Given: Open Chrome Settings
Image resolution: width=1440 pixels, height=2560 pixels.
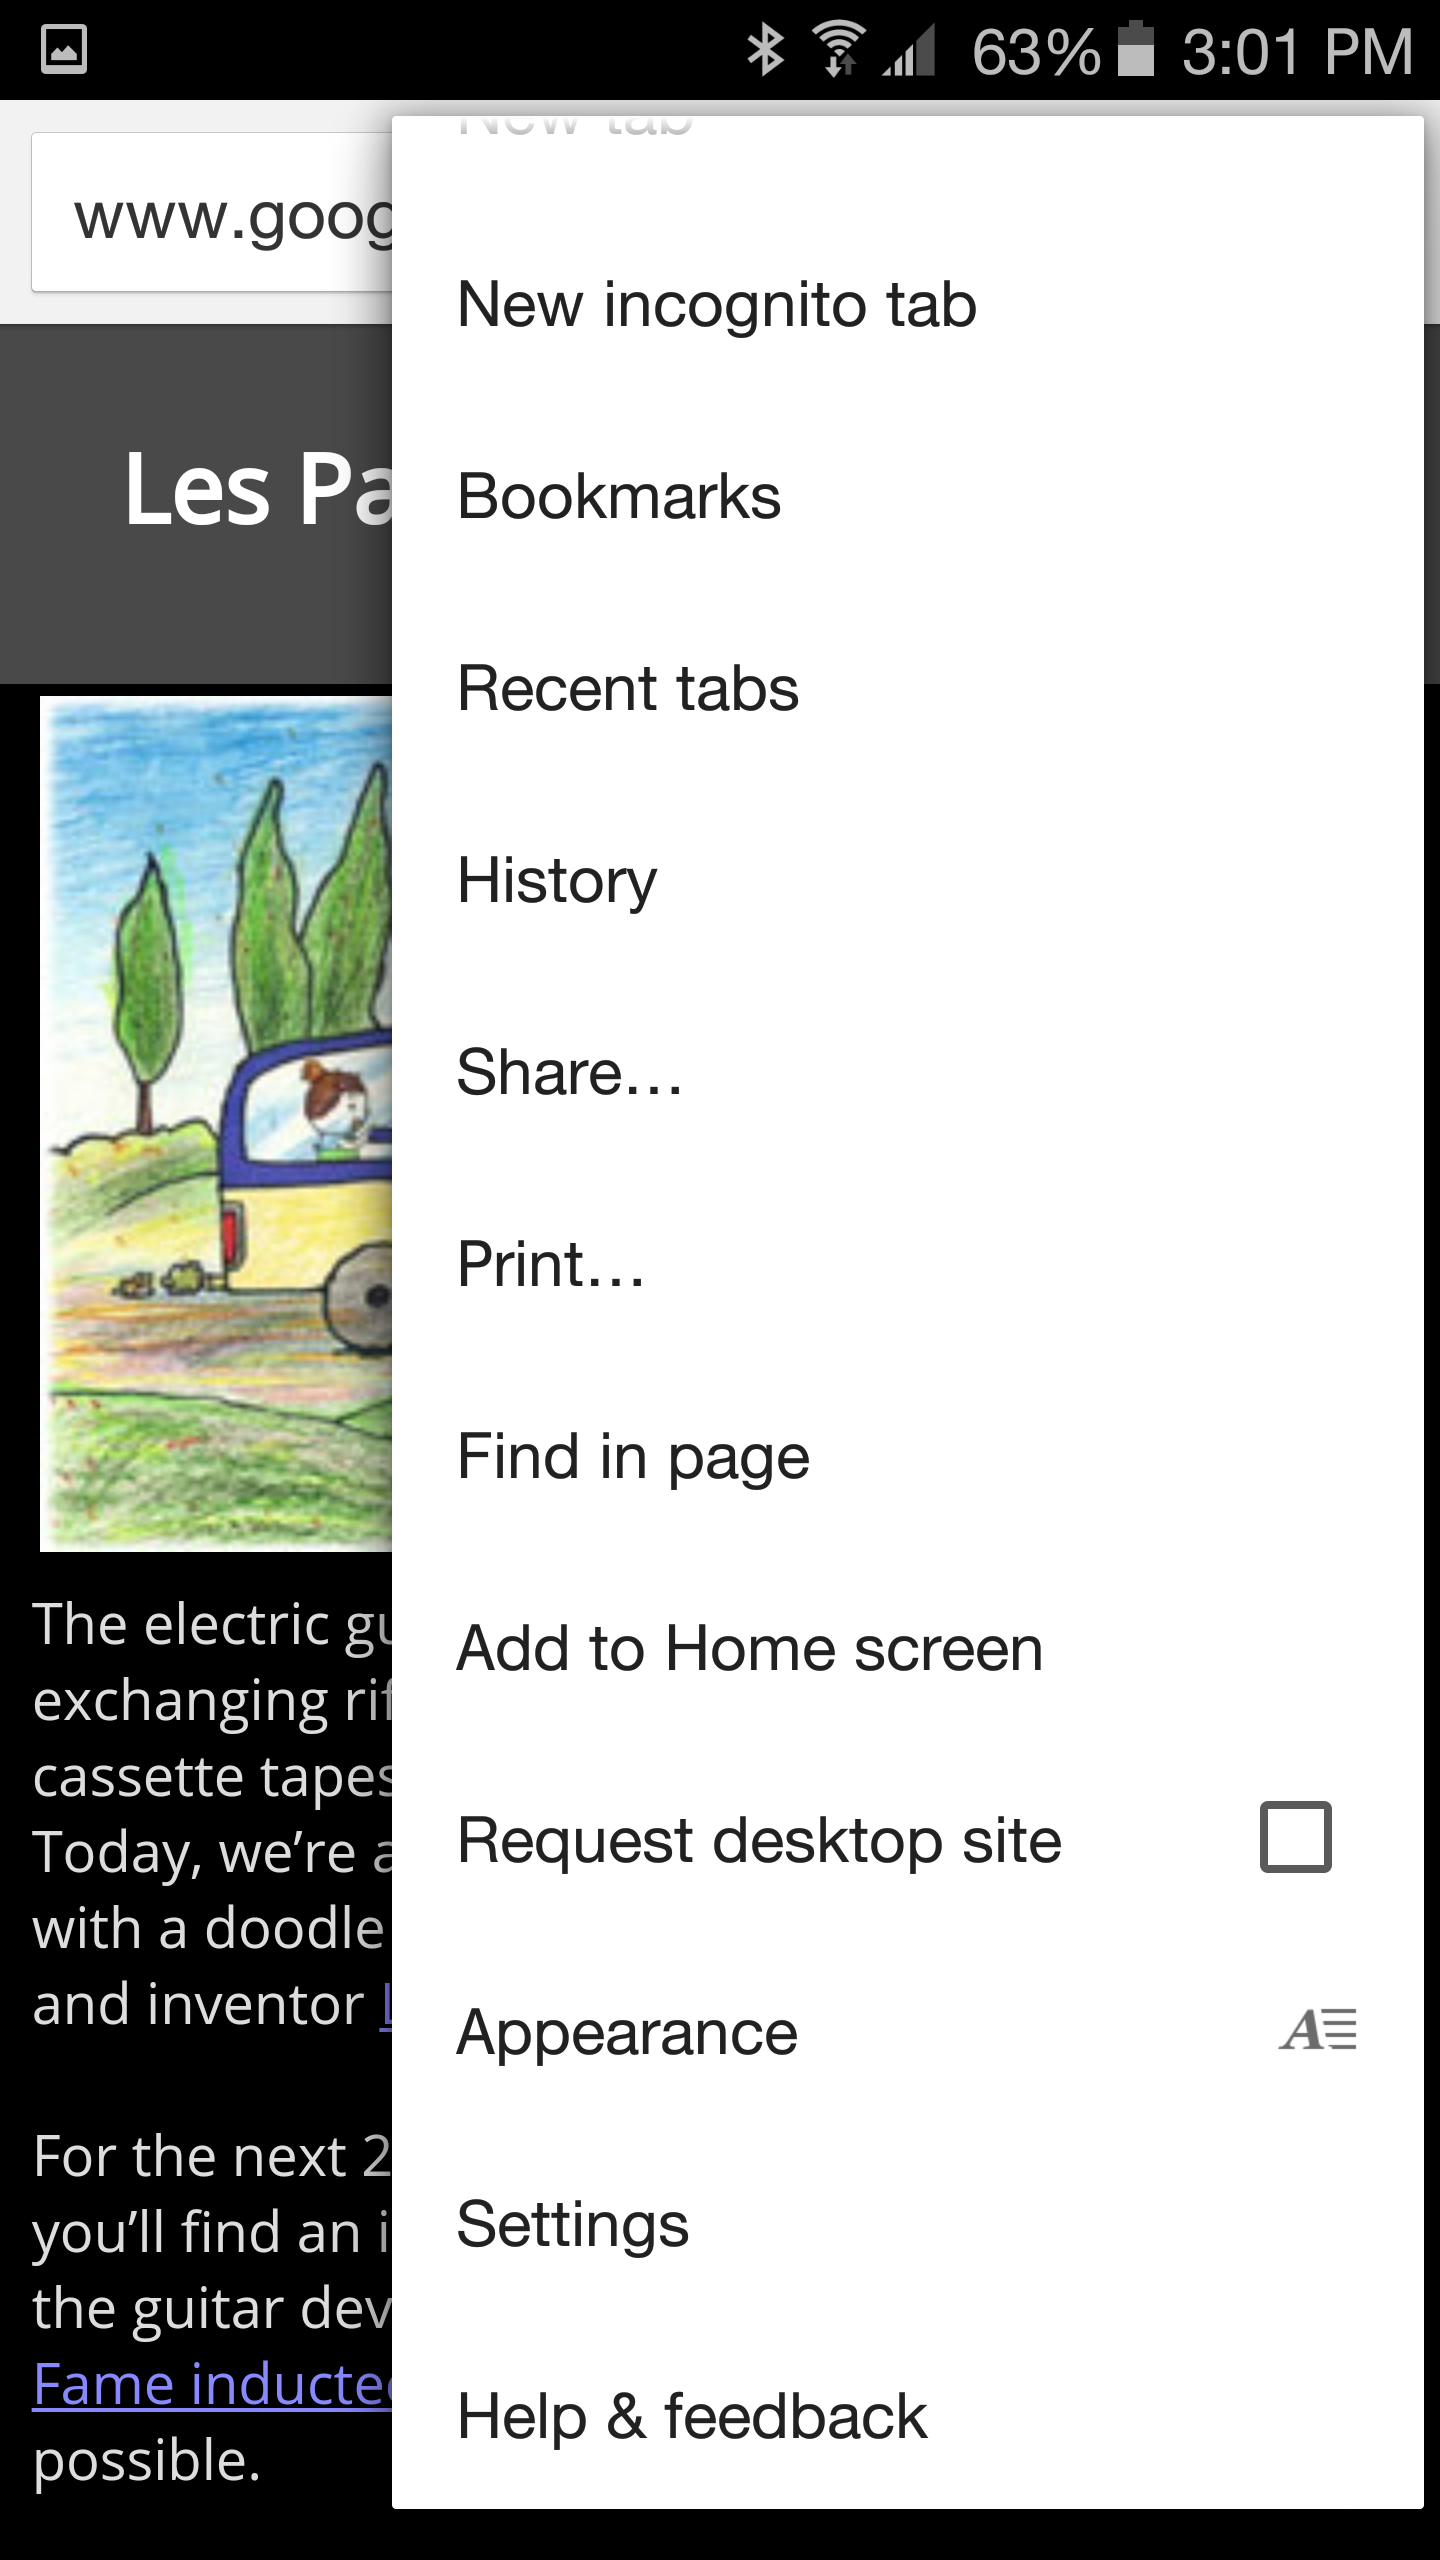Looking at the screenshot, I should 572,2225.
